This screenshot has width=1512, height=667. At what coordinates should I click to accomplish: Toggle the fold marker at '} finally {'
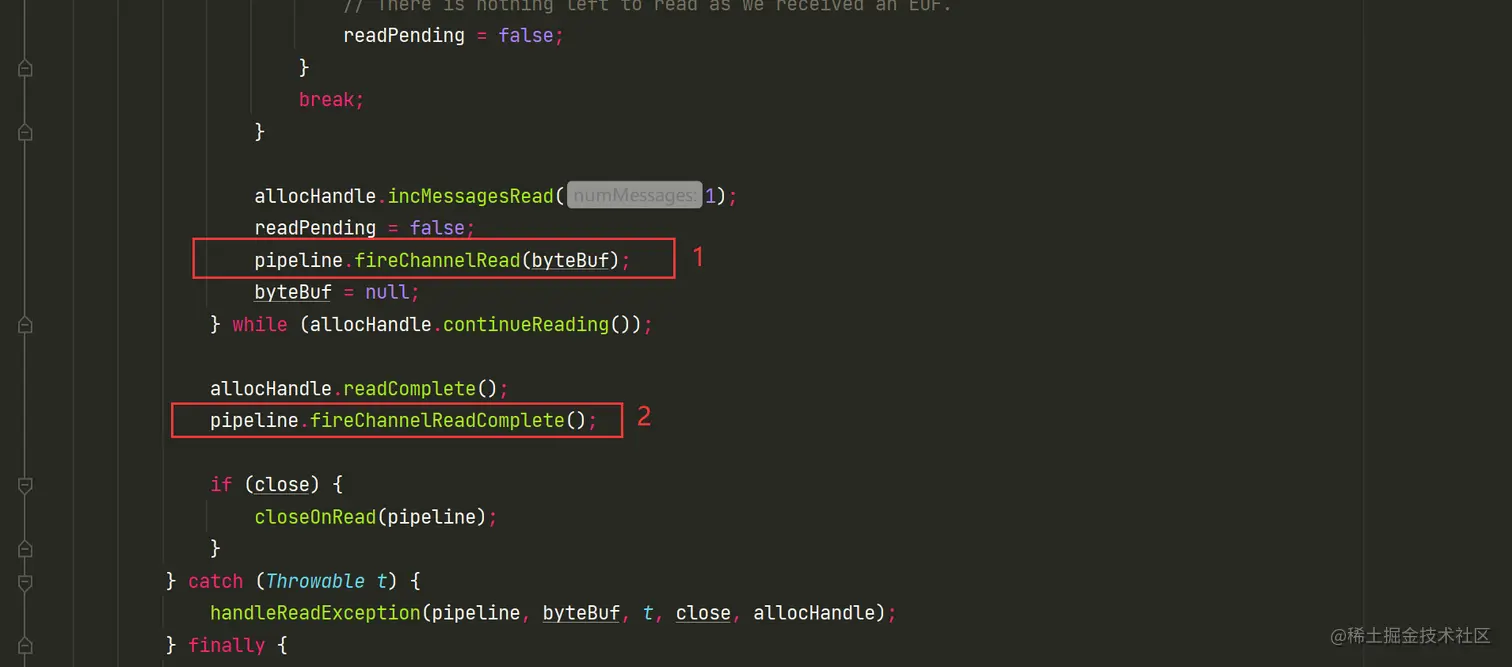tap(25, 645)
